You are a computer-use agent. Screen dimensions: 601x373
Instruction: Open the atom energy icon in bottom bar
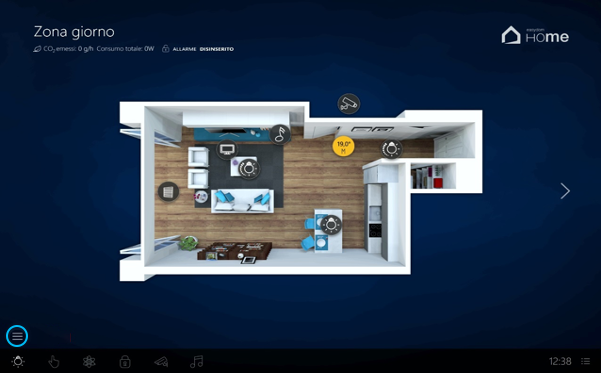tap(89, 361)
